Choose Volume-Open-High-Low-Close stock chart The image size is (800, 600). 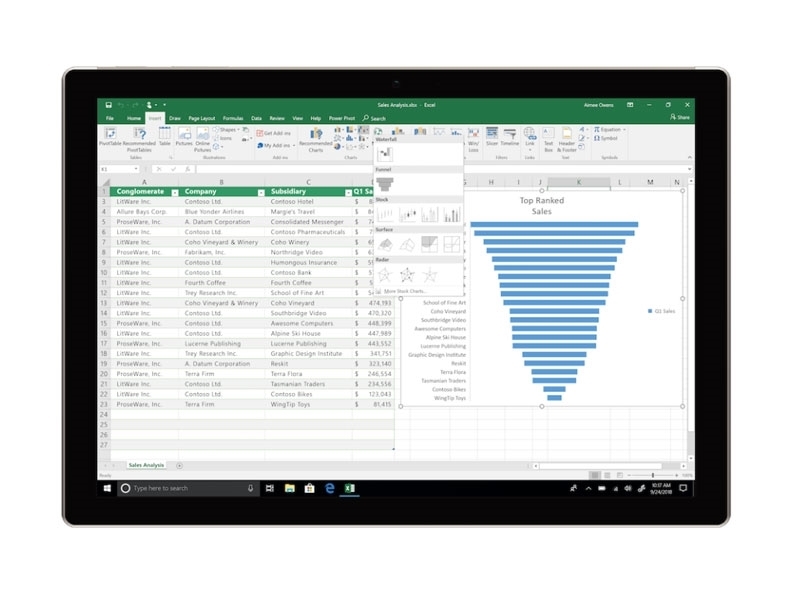451,214
